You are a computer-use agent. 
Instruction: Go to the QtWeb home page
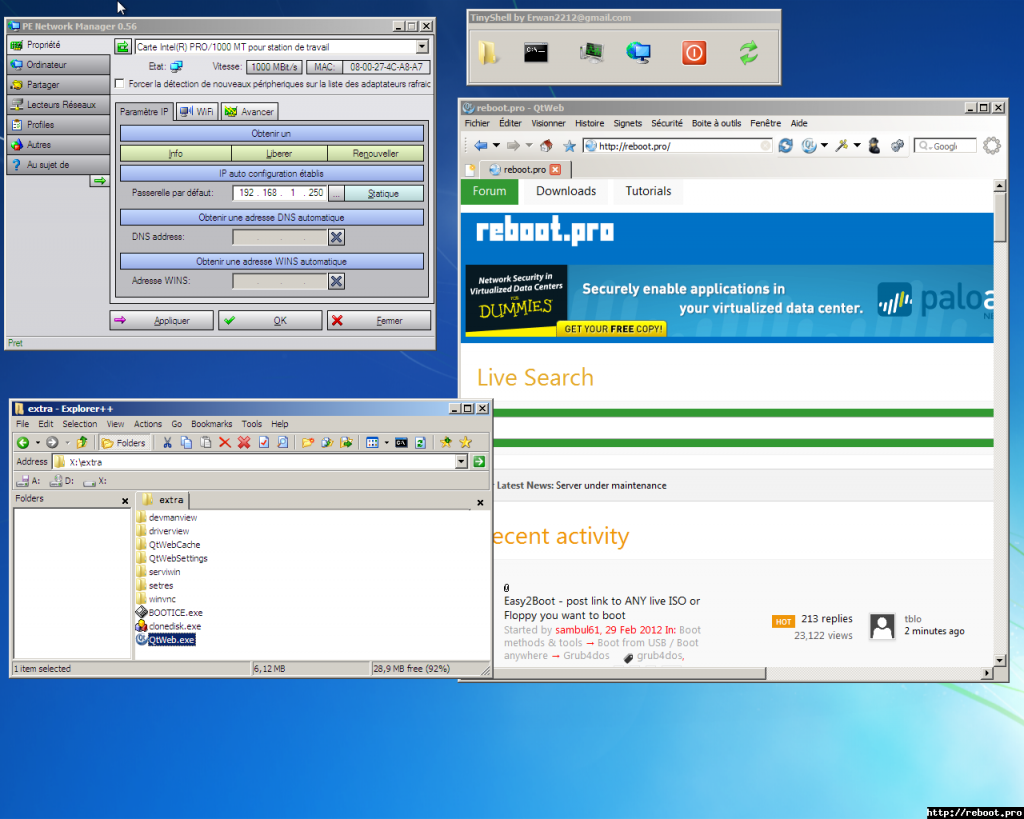548,146
